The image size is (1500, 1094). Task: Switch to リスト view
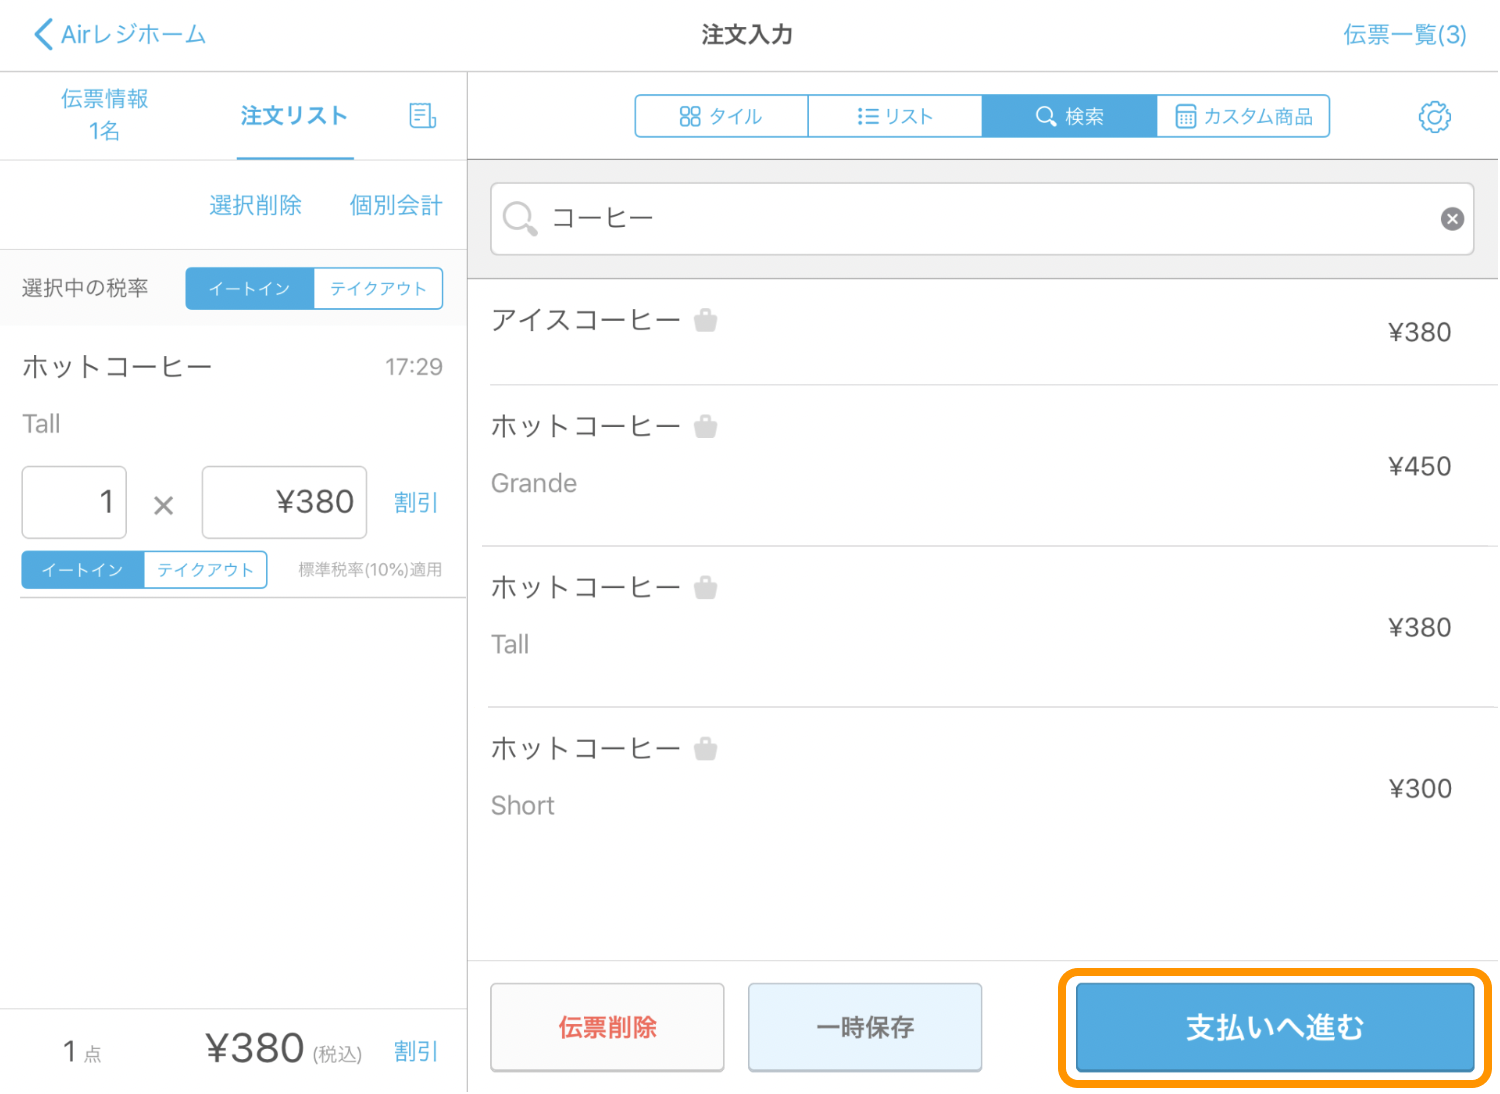point(895,117)
